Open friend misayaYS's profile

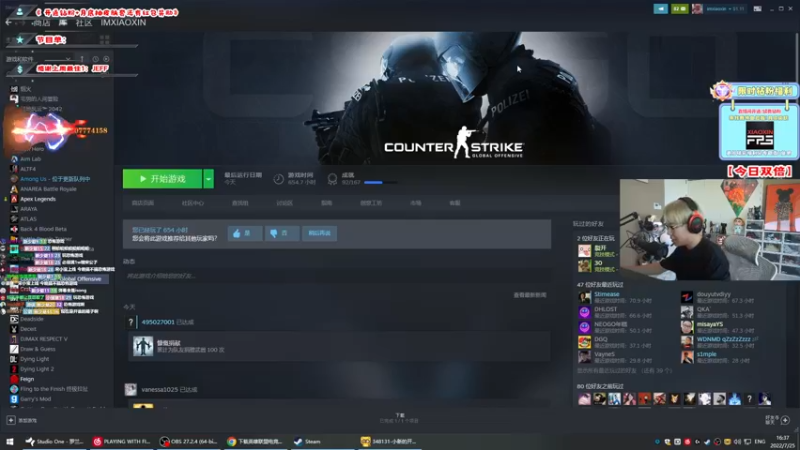(x=710, y=324)
